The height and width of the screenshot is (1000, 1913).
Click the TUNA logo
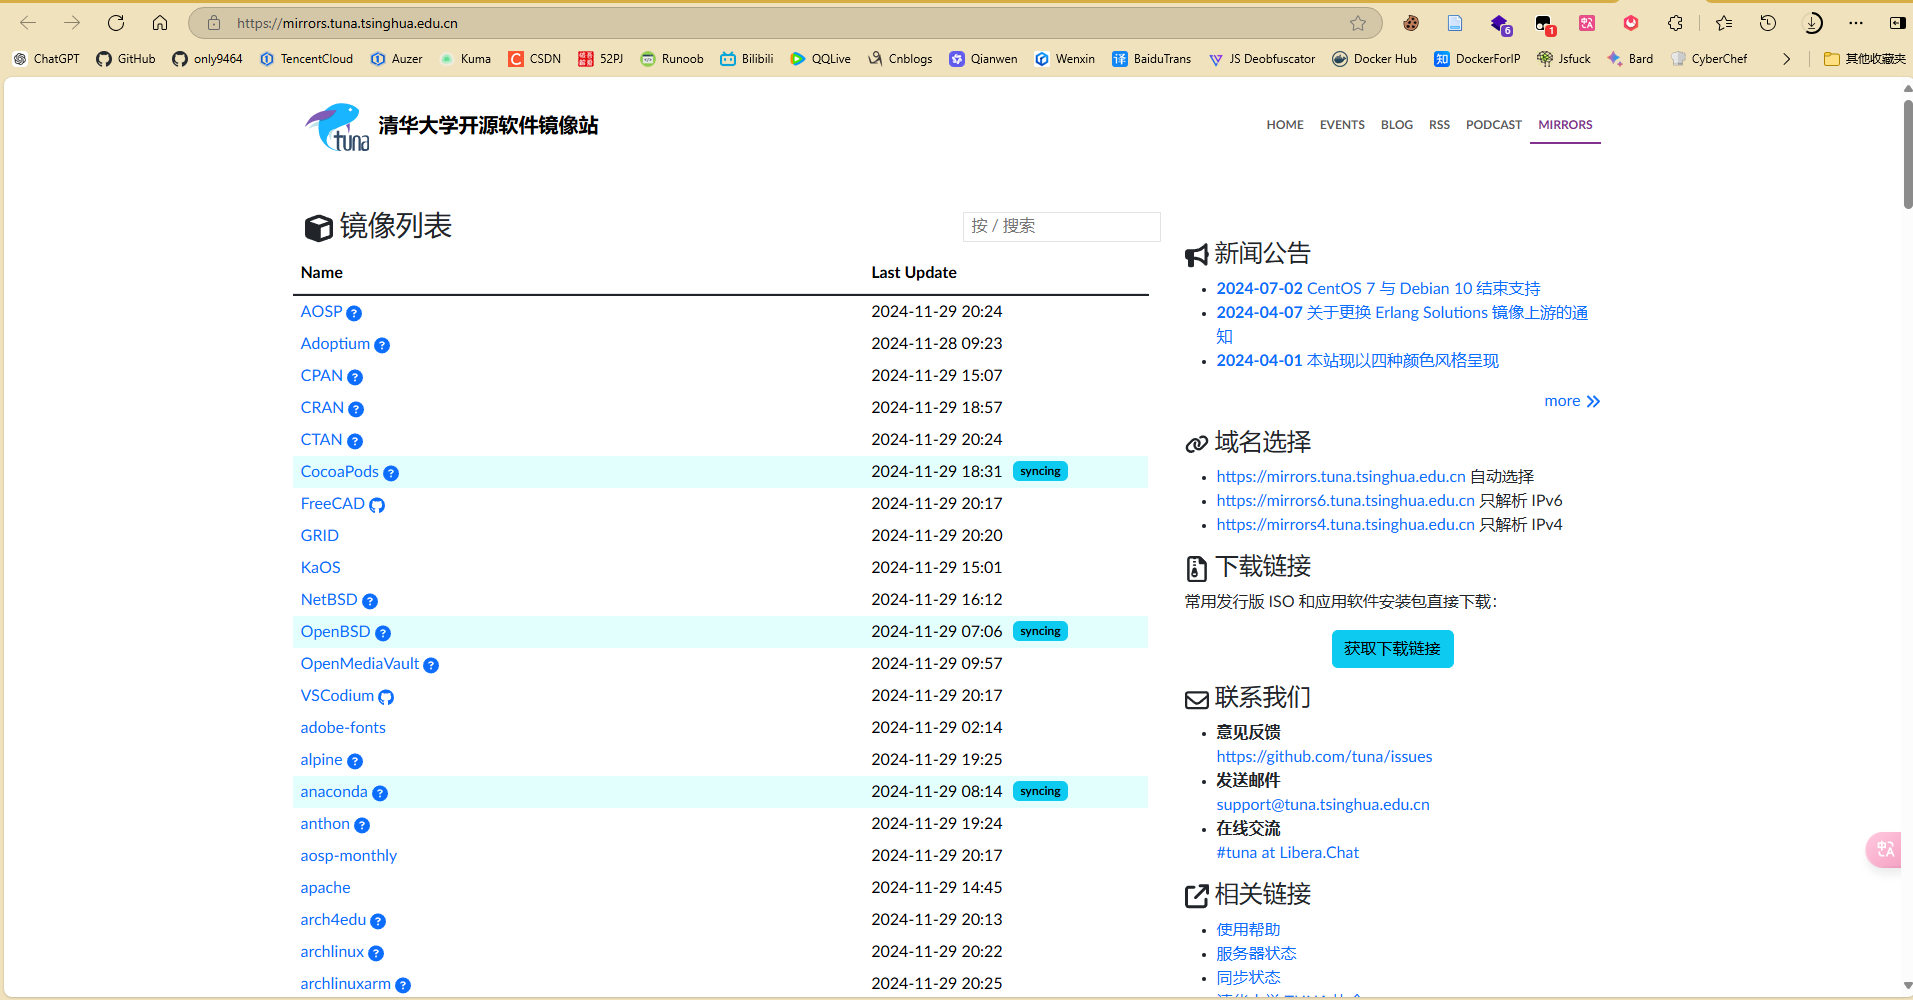pyautogui.click(x=337, y=127)
